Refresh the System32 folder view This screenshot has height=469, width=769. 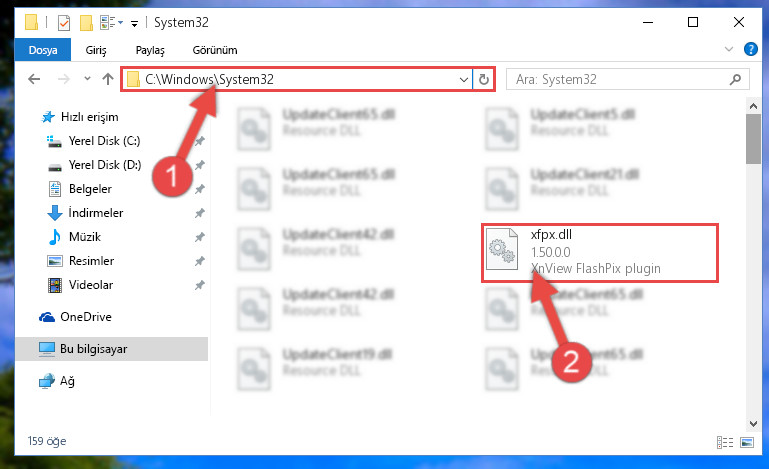click(x=484, y=79)
